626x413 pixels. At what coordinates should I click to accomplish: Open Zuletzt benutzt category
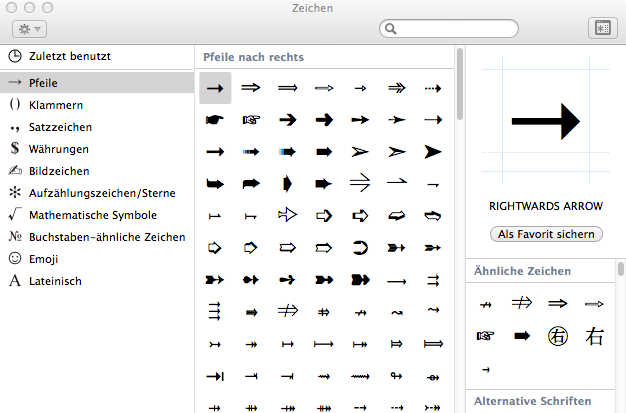pos(97,56)
